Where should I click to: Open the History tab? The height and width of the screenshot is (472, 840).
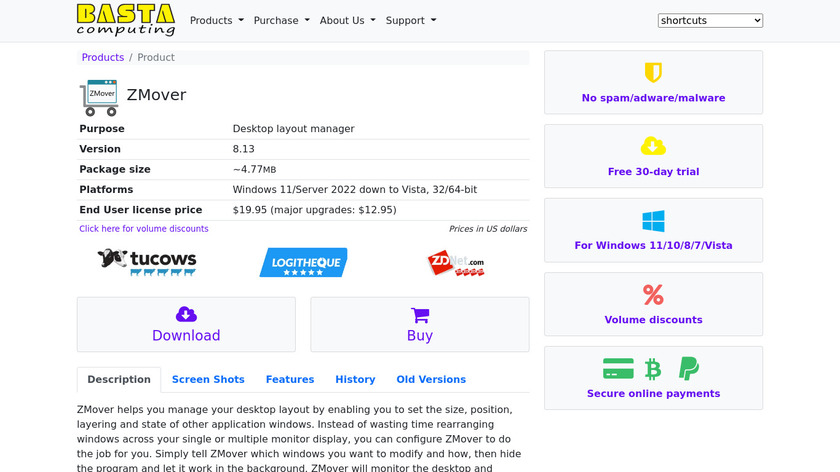355,380
